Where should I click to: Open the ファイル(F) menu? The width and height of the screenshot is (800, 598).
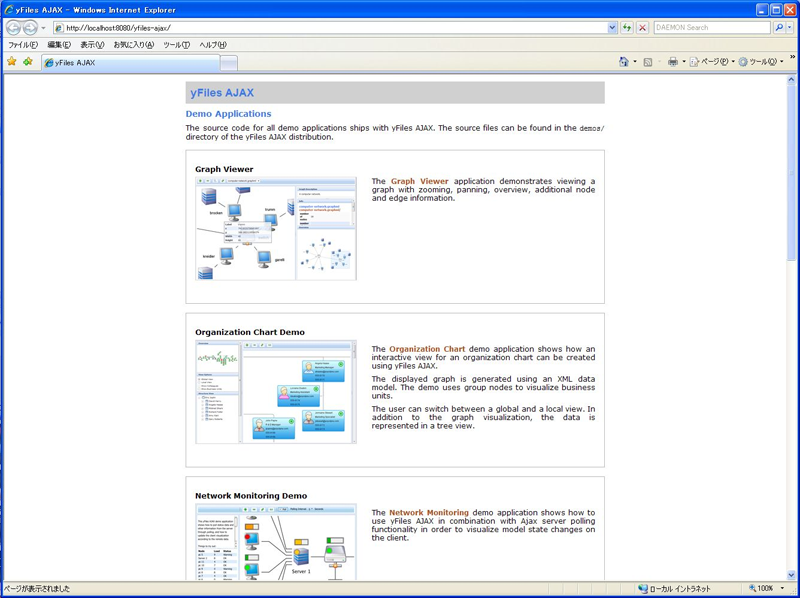[23, 45]
